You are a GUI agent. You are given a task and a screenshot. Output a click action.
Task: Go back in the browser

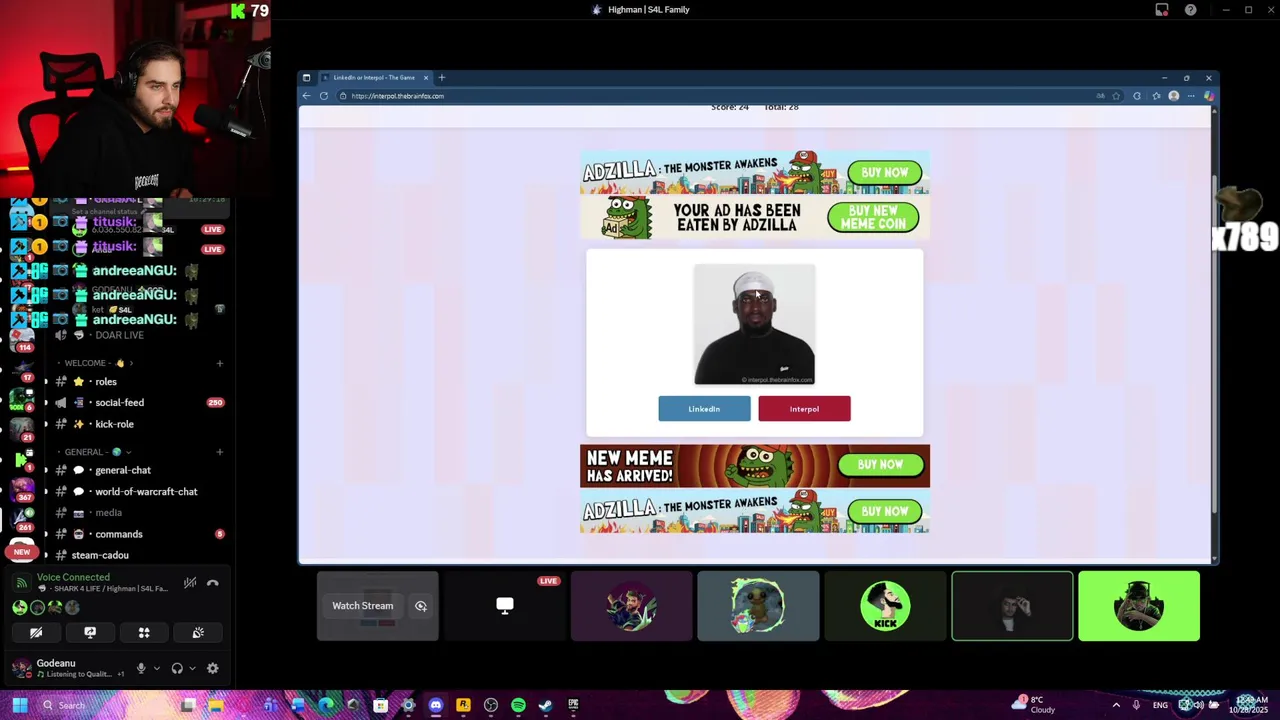[307, 96]
